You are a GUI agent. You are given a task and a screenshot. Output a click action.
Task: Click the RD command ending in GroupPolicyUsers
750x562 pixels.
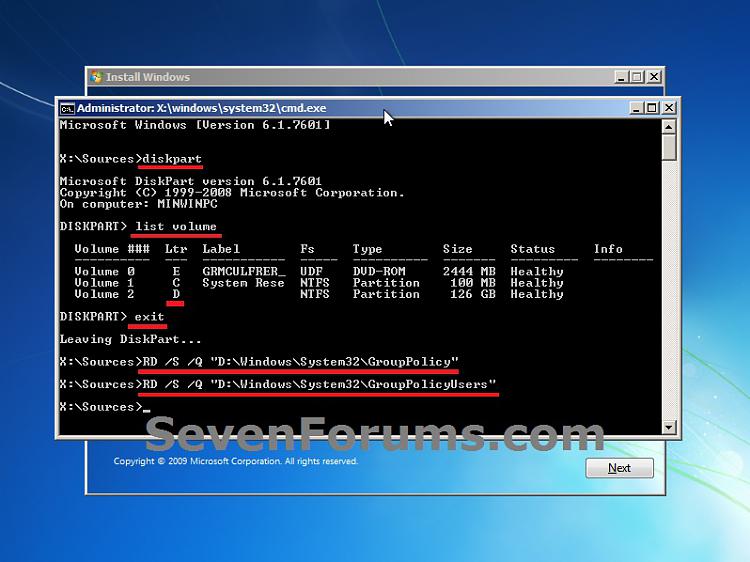(319, 385)
